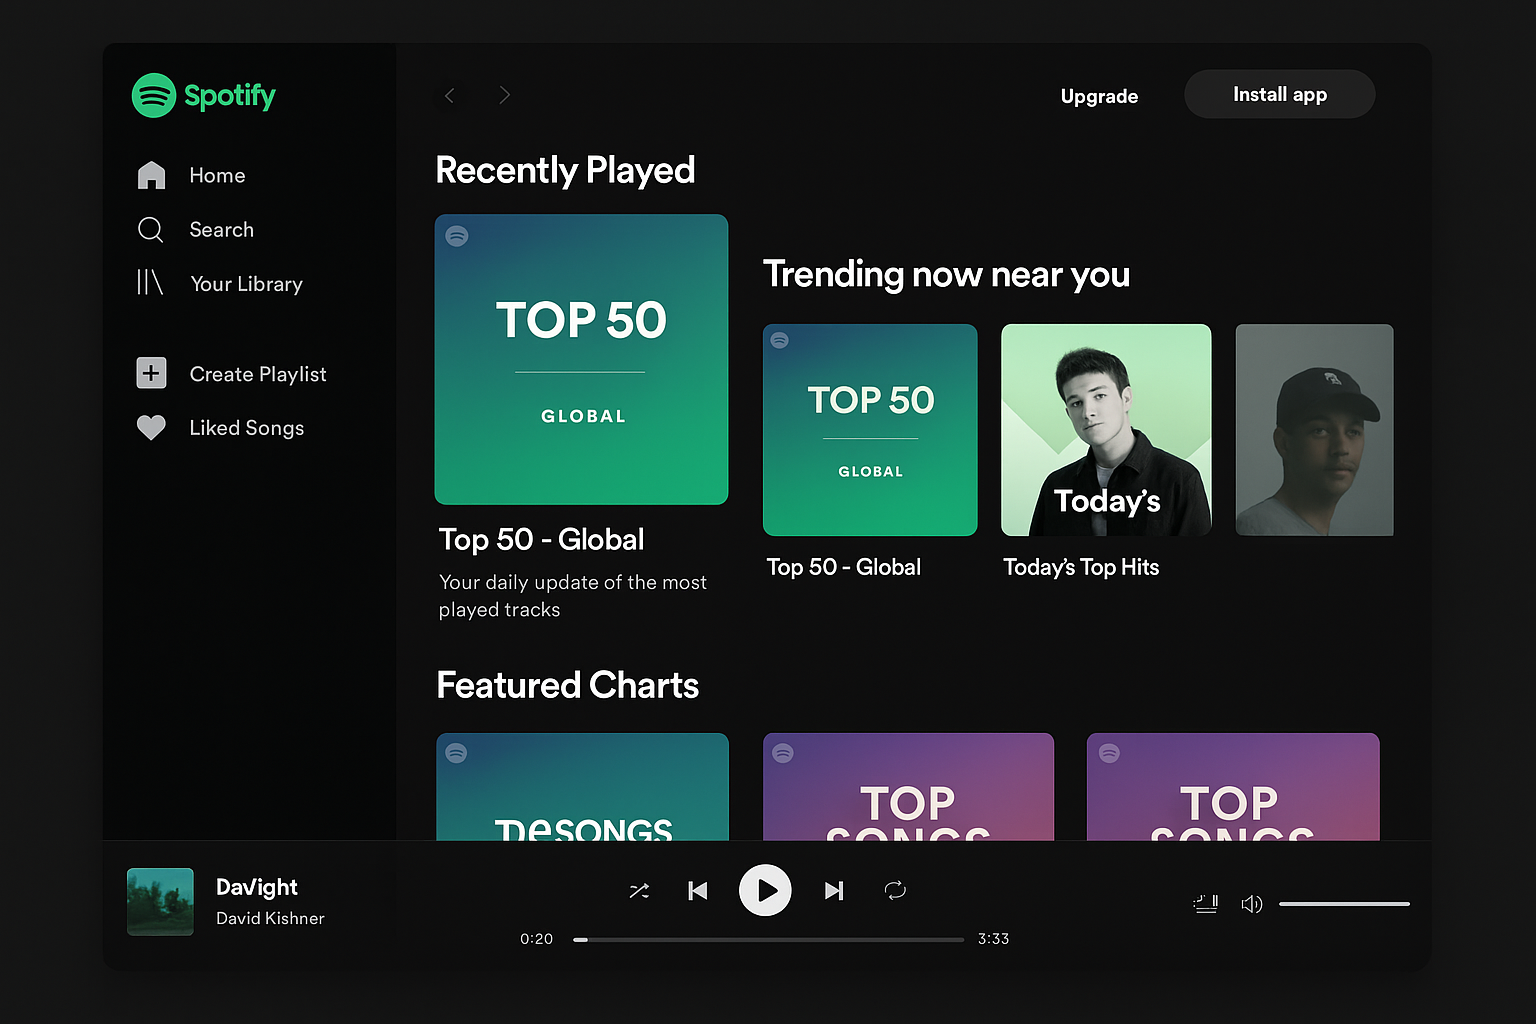Screen dimensions: 1536x1024
Task: Skip to the previous track
Action: coord(698,890)
